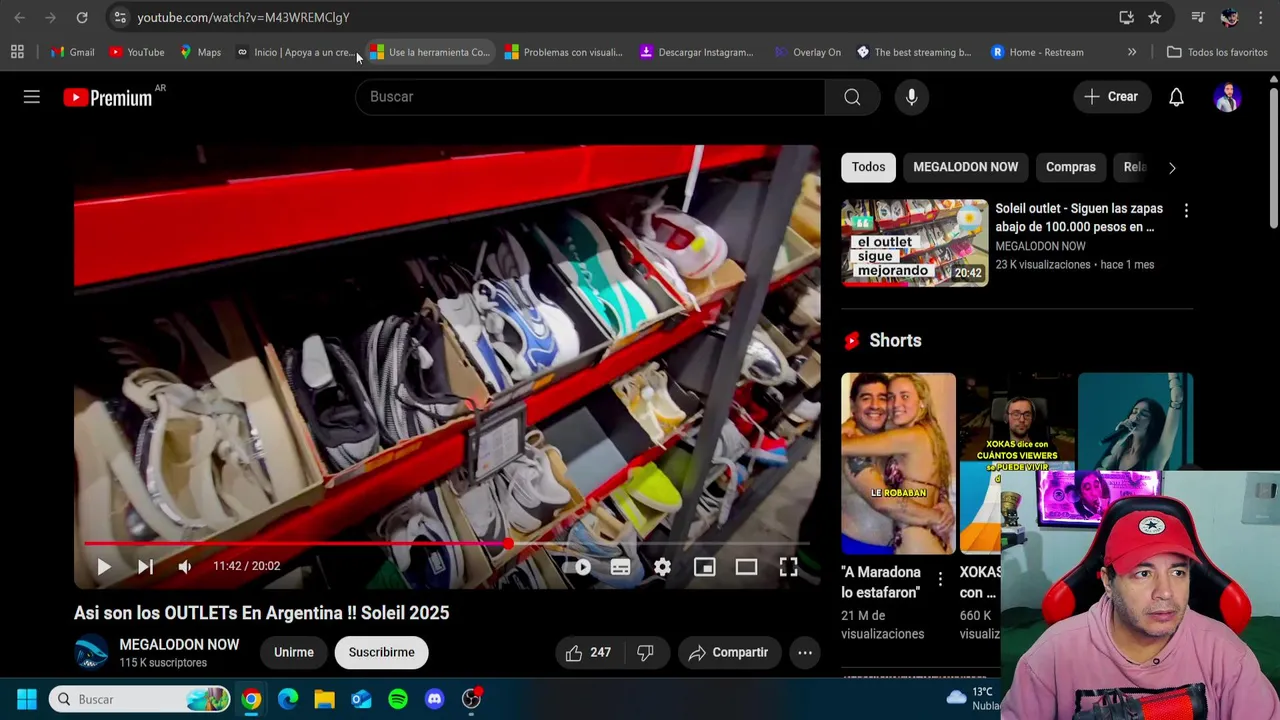Open the media control toolbar icon
This screenshot has height=720, width=1280.
pyautogui.click(x=1198, y=17)
